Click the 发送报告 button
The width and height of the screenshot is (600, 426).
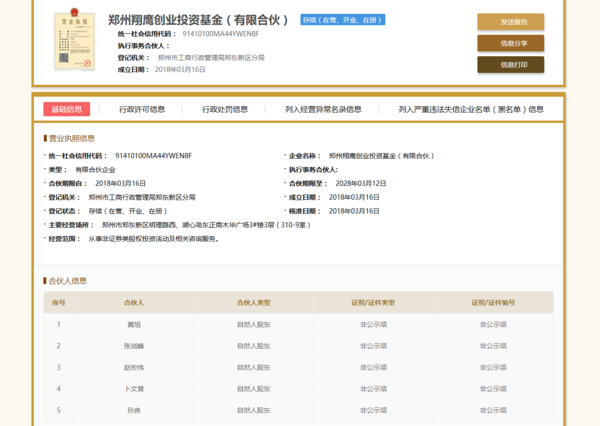pyautogui.click(x=510, y=21)
